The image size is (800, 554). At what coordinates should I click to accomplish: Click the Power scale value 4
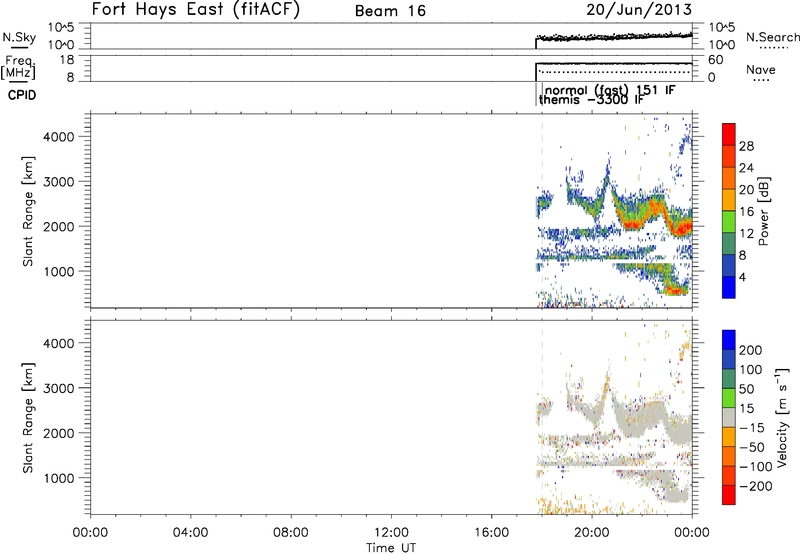click(742, 277)
